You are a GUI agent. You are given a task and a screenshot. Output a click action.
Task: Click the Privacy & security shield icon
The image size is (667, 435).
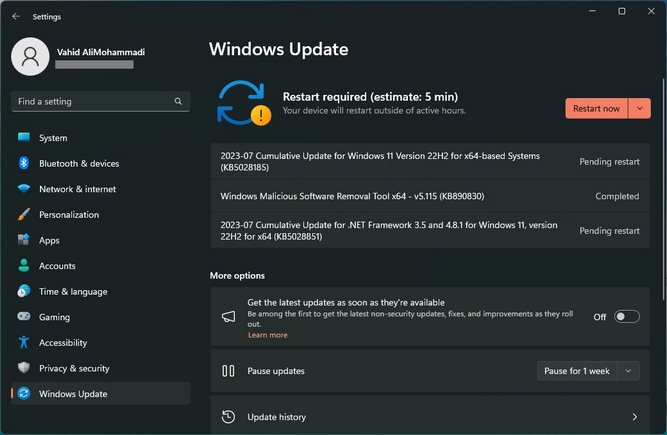(24, 367)
